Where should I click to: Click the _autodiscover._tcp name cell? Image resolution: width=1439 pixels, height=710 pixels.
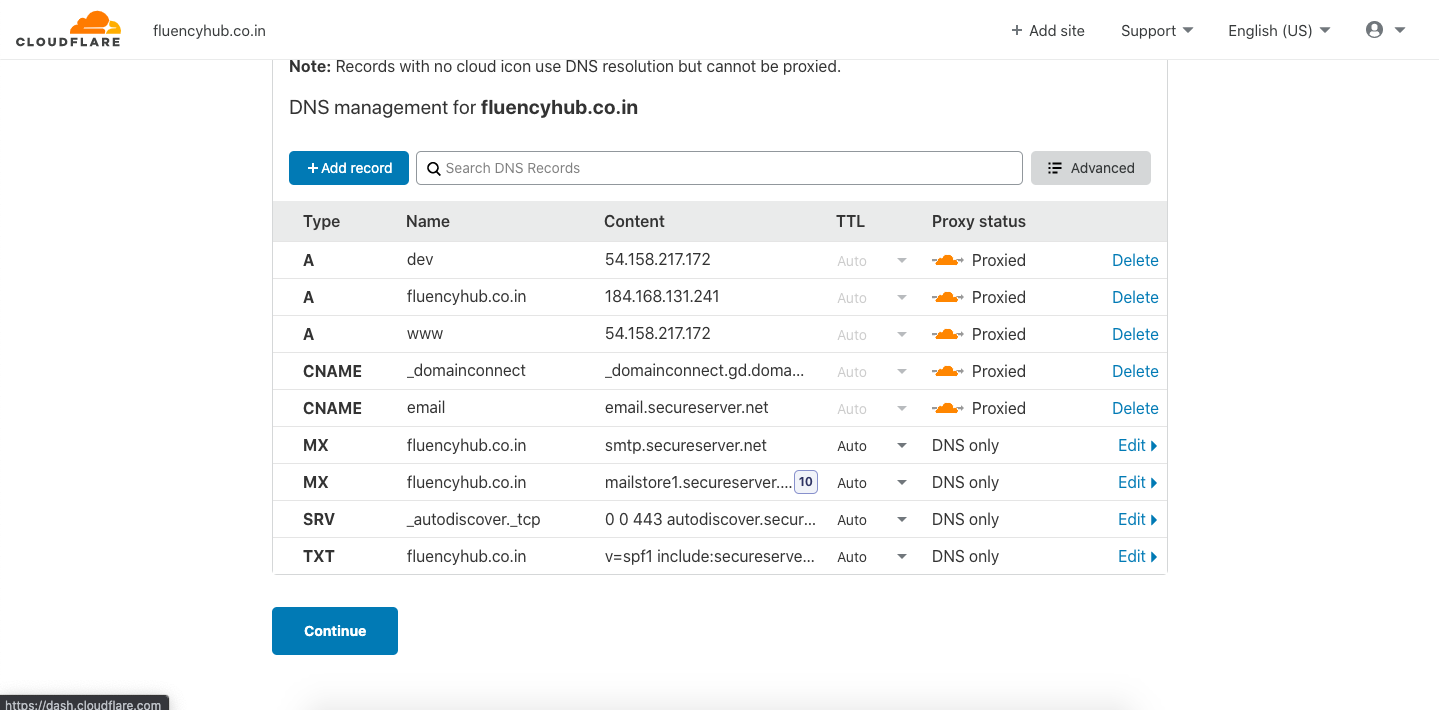tap(474, 519)
